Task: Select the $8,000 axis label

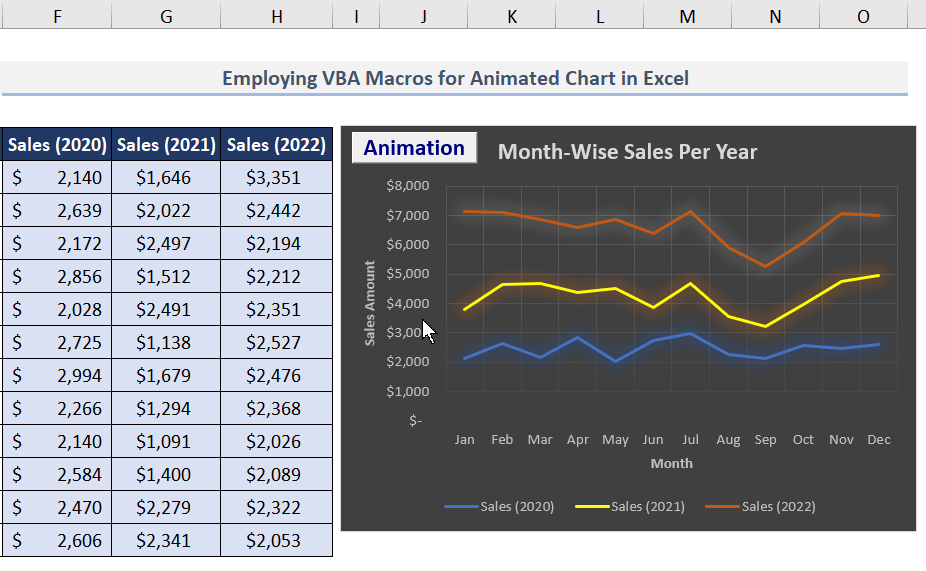Action: click(x=407, y=185)
